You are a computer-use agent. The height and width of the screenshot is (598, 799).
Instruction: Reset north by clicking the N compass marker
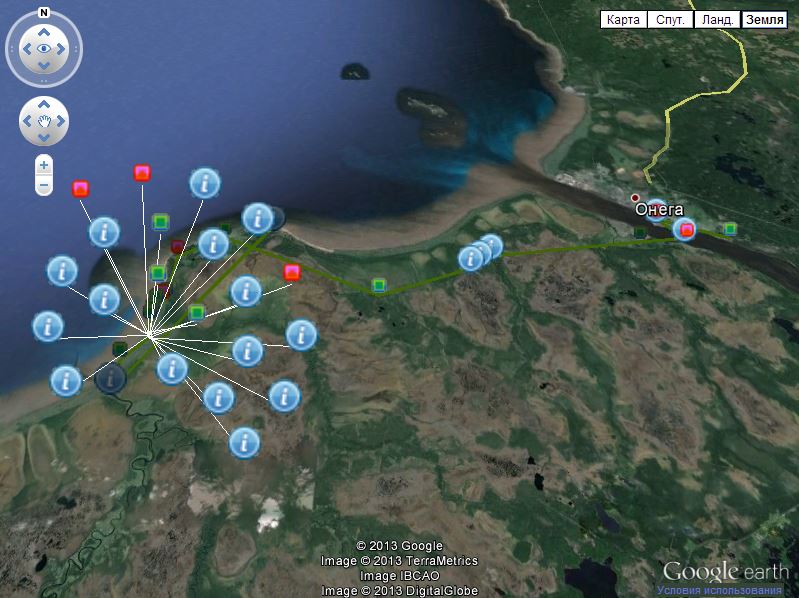[x=44, y=14]
